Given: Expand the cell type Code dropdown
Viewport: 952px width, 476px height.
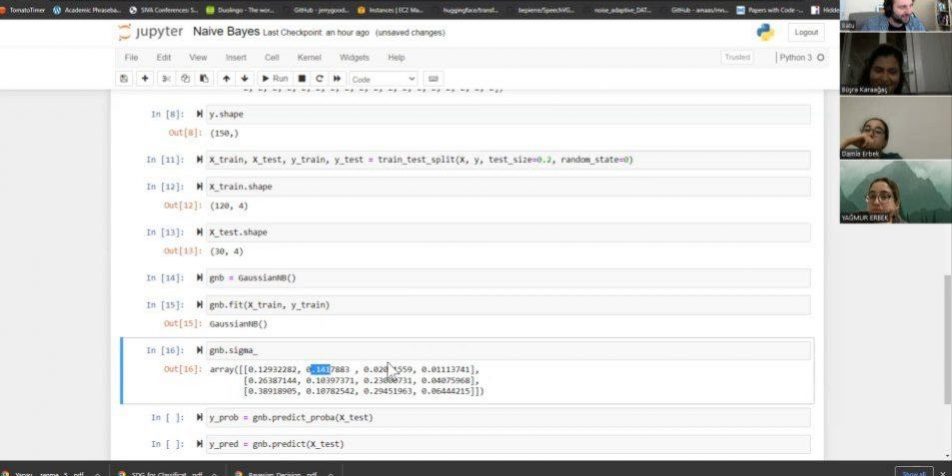Looking at the screenshot, I should point(383,78).
